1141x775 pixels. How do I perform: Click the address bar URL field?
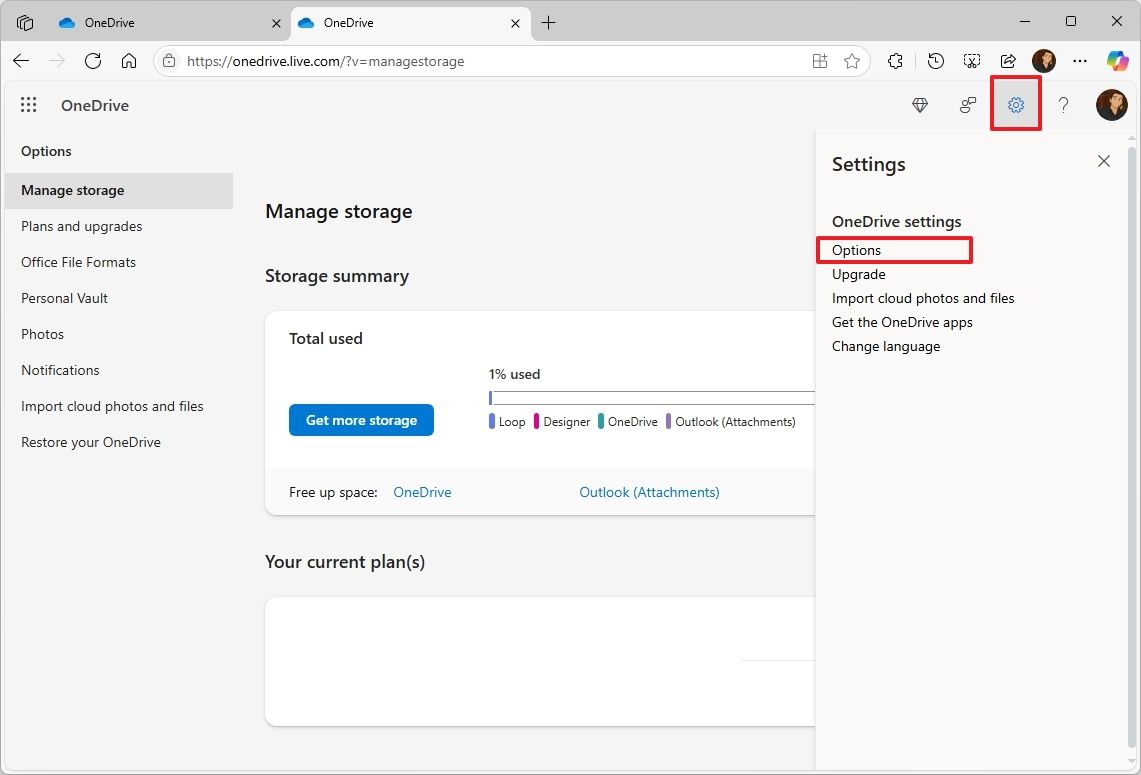pyautogui.click(x=490, y=61)
